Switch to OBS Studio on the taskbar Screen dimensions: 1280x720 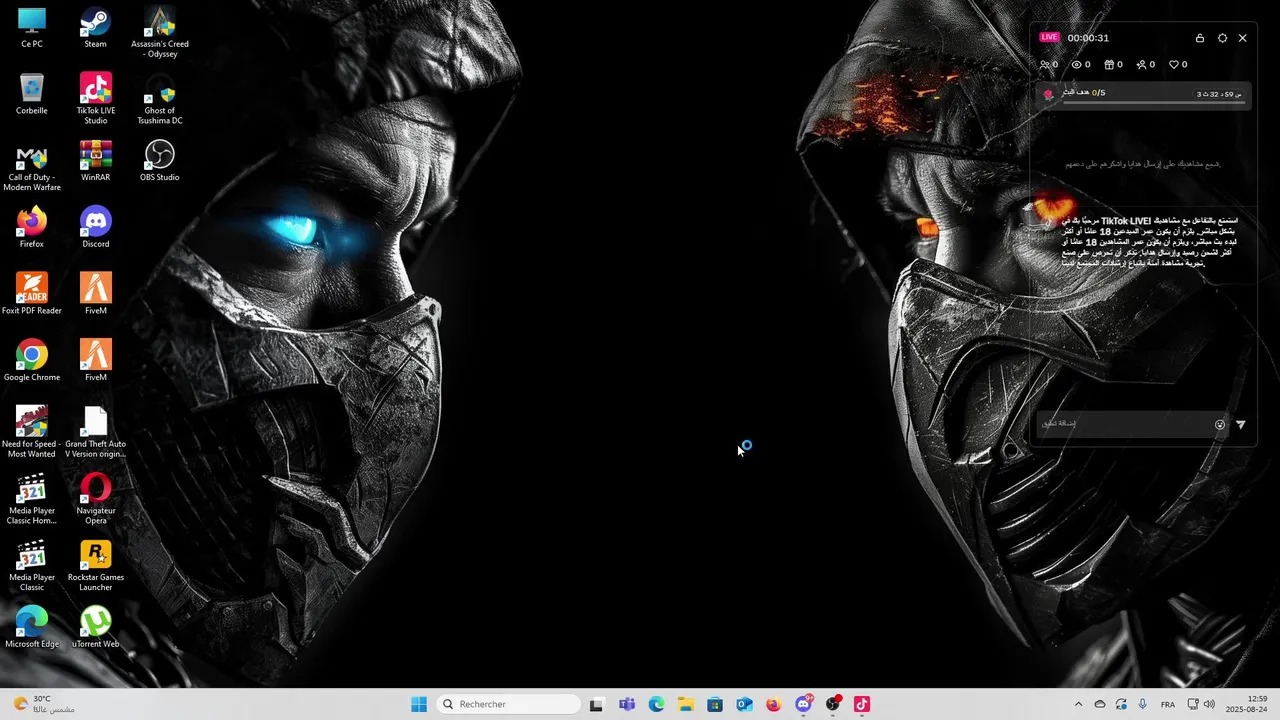[833, 704]
